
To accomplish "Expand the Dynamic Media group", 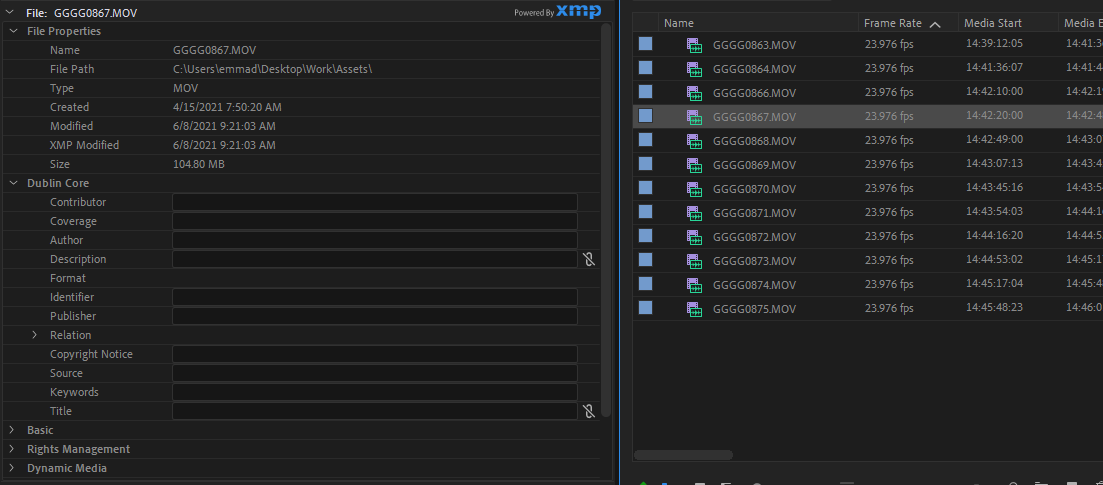I will coord(12,468).
